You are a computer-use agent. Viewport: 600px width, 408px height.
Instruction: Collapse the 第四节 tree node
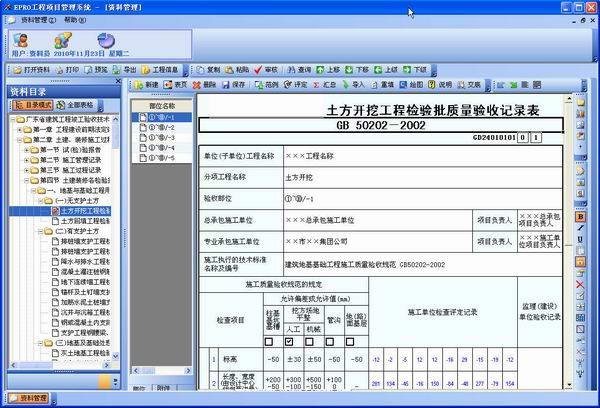point(26,180)
